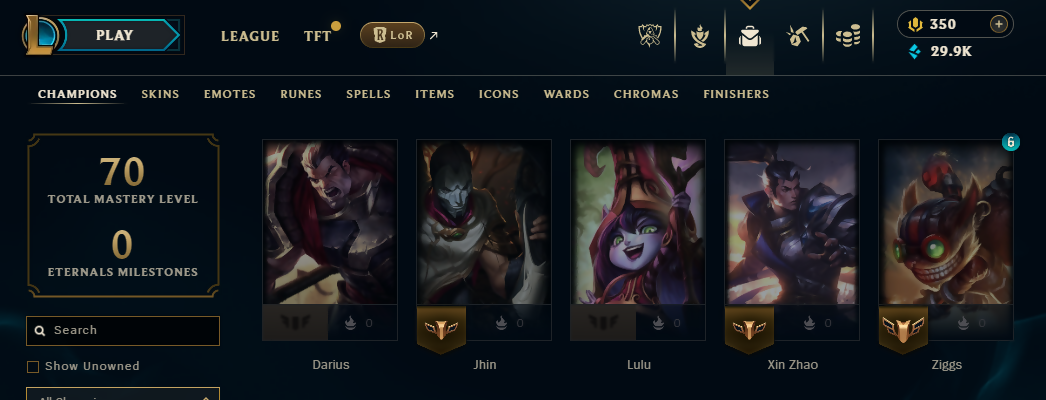The image size is (1046, 400).
Task: Enable the Show Unowned checkbox
Action: [33, 367]
